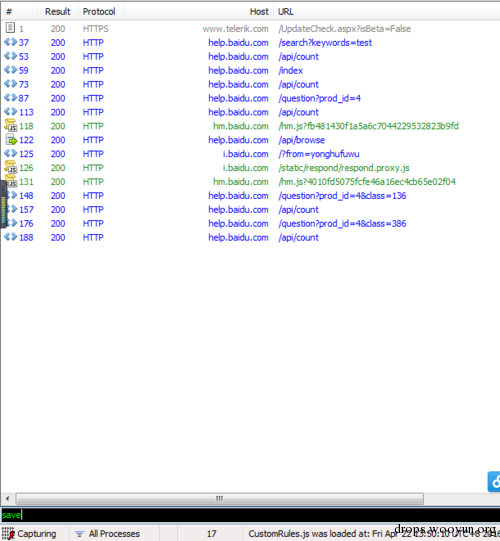The image size is (500, 541).
Task: Toggle Capturing in the status bar
Action: click(30, 533)
